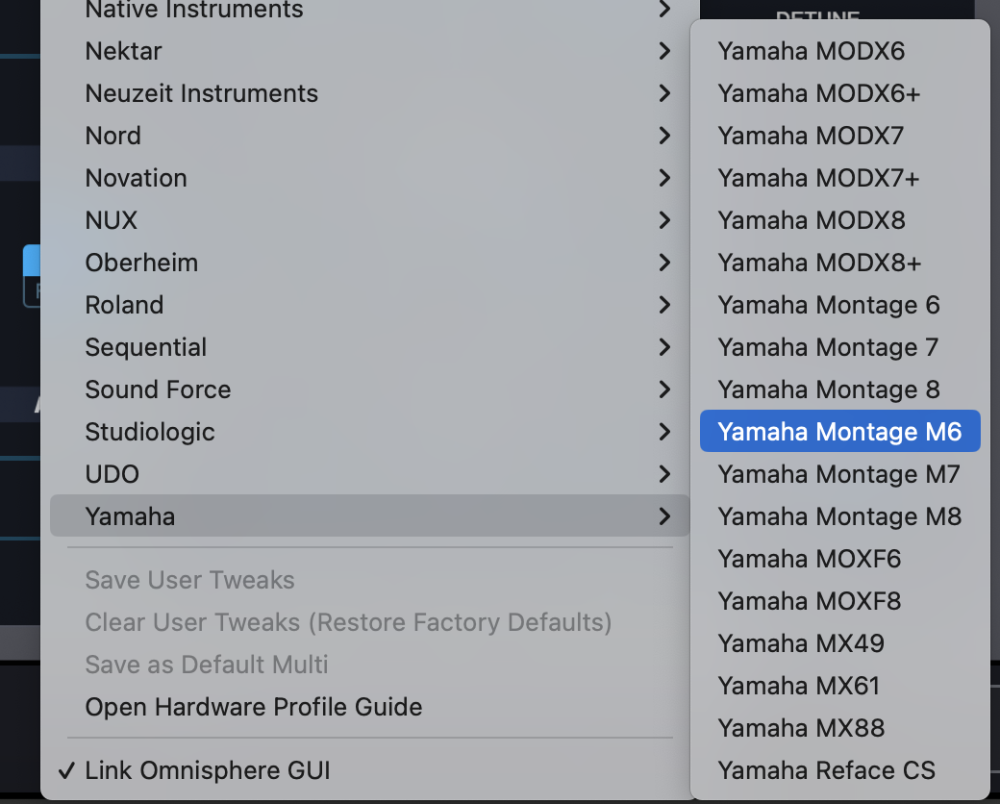
Task: Select Yamaha Reface CS profile
Action: coord(826,771)
